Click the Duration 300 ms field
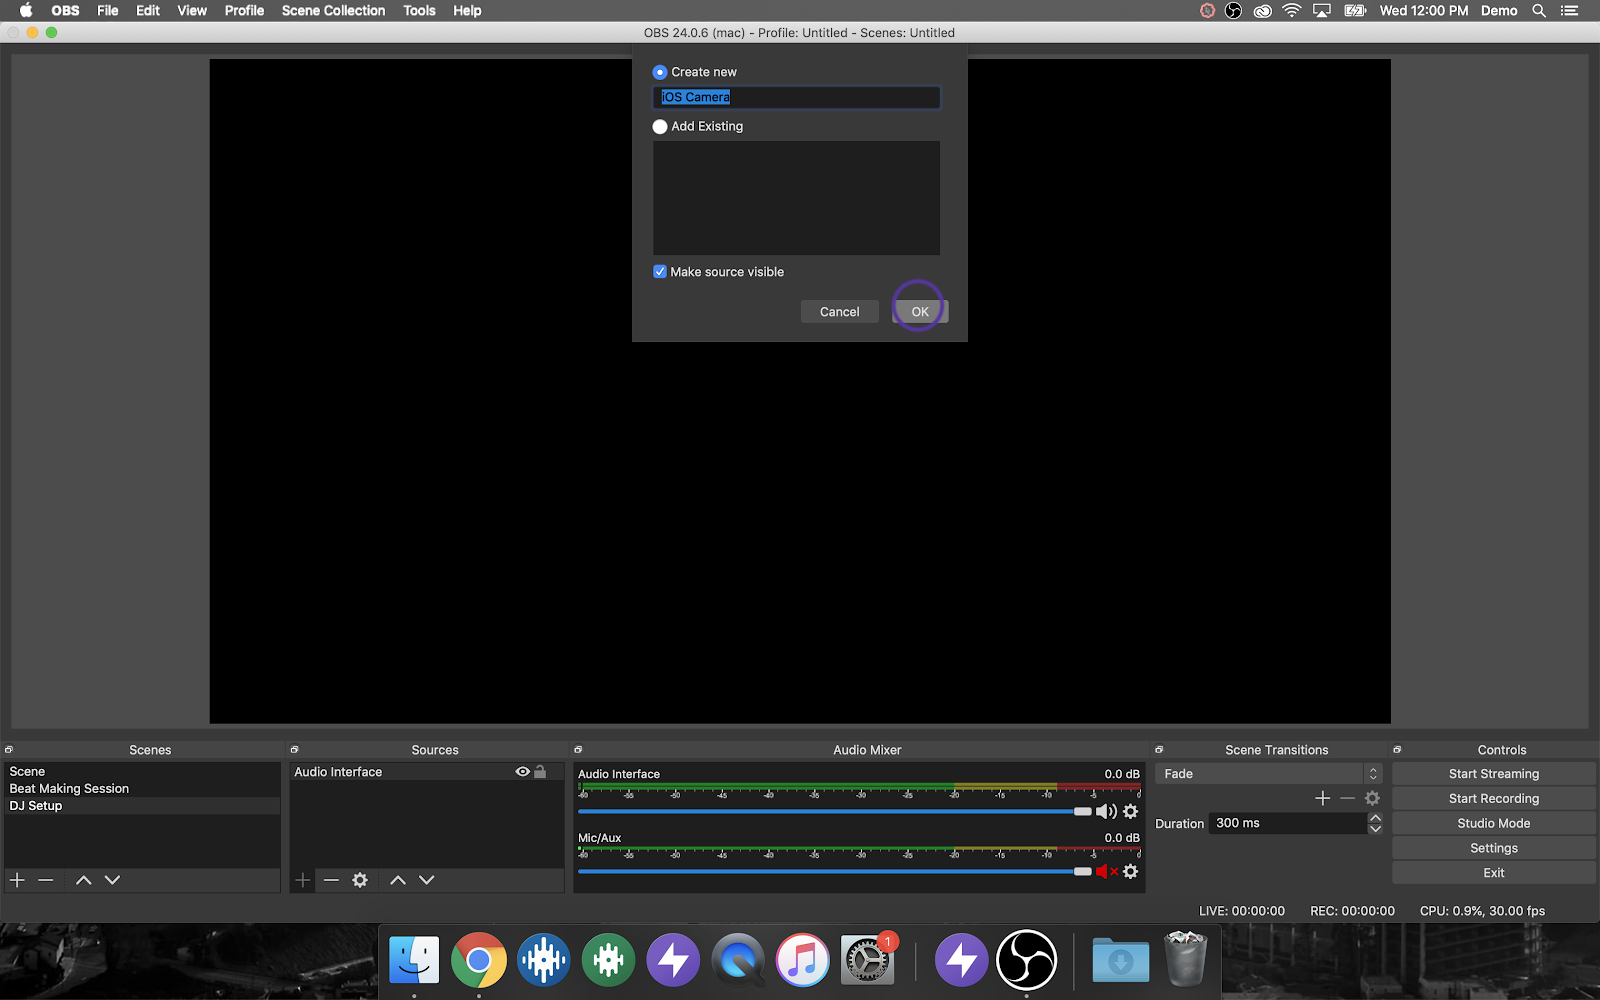1600x1000 pixels. tap(1288, 823)
